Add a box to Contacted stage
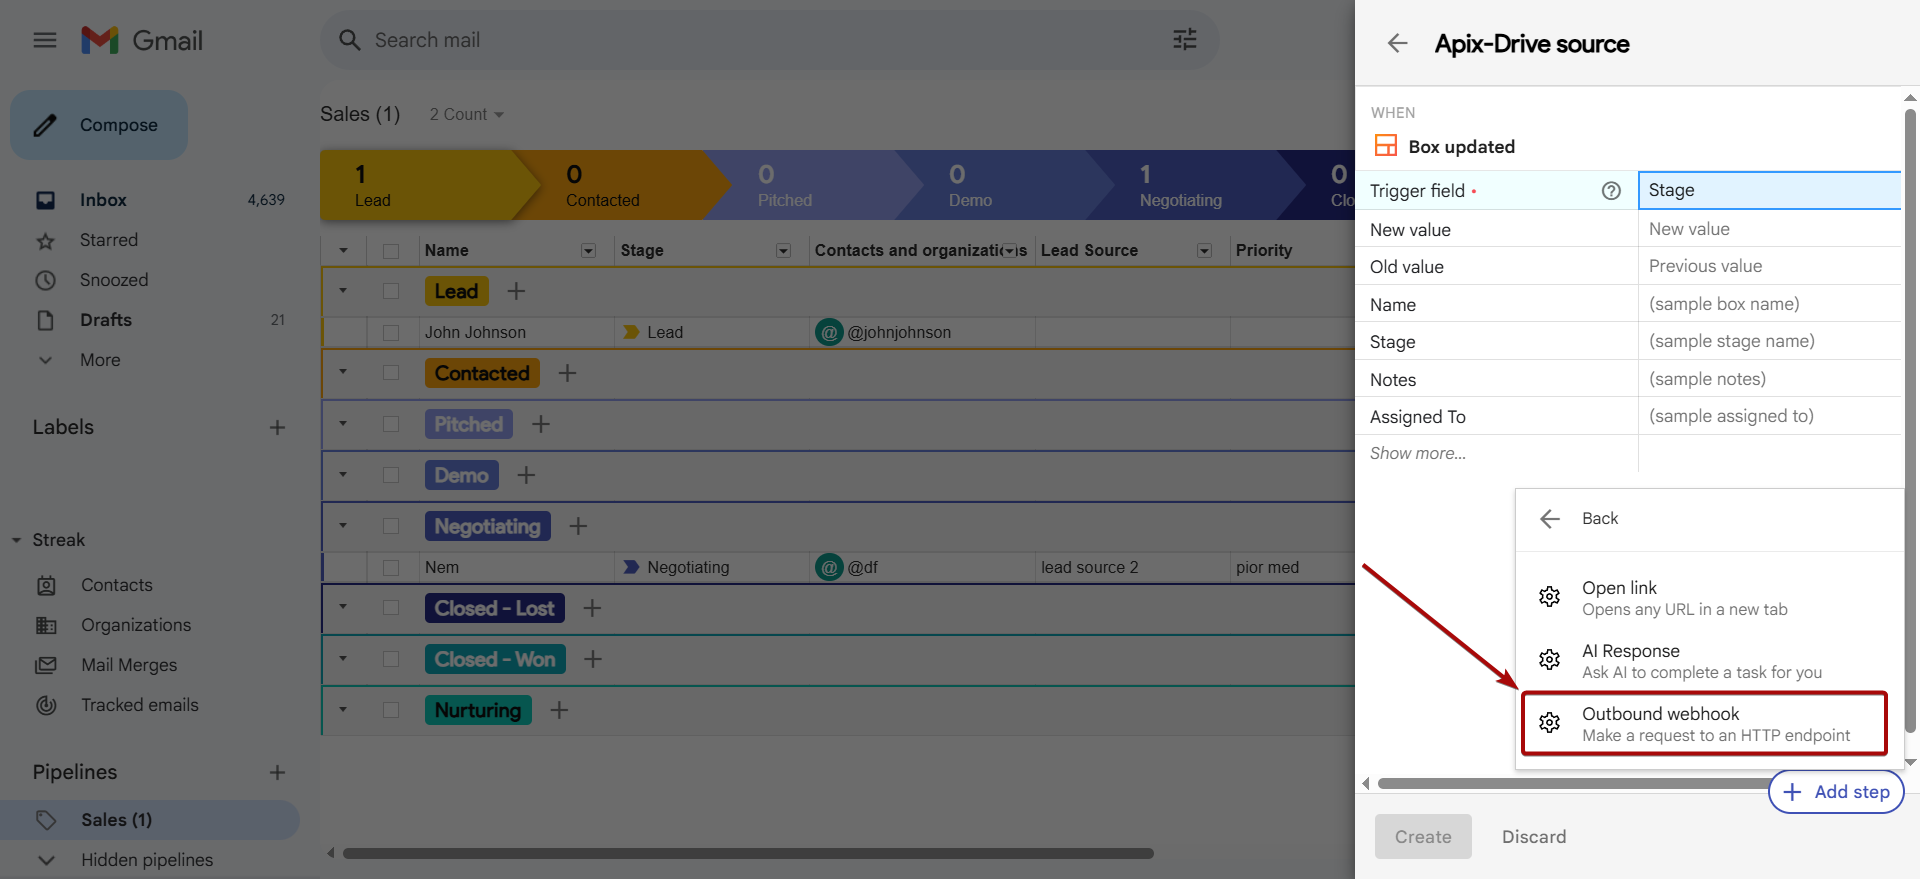 pos(567,373)
